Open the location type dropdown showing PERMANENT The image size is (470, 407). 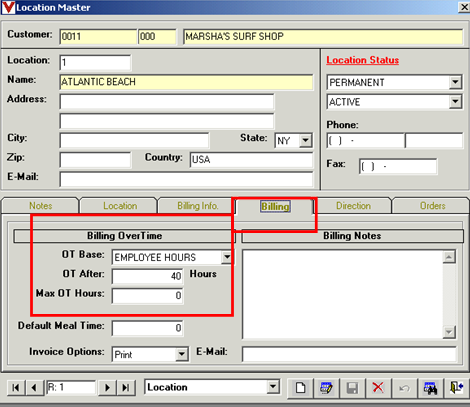click(x=455, y=82)
